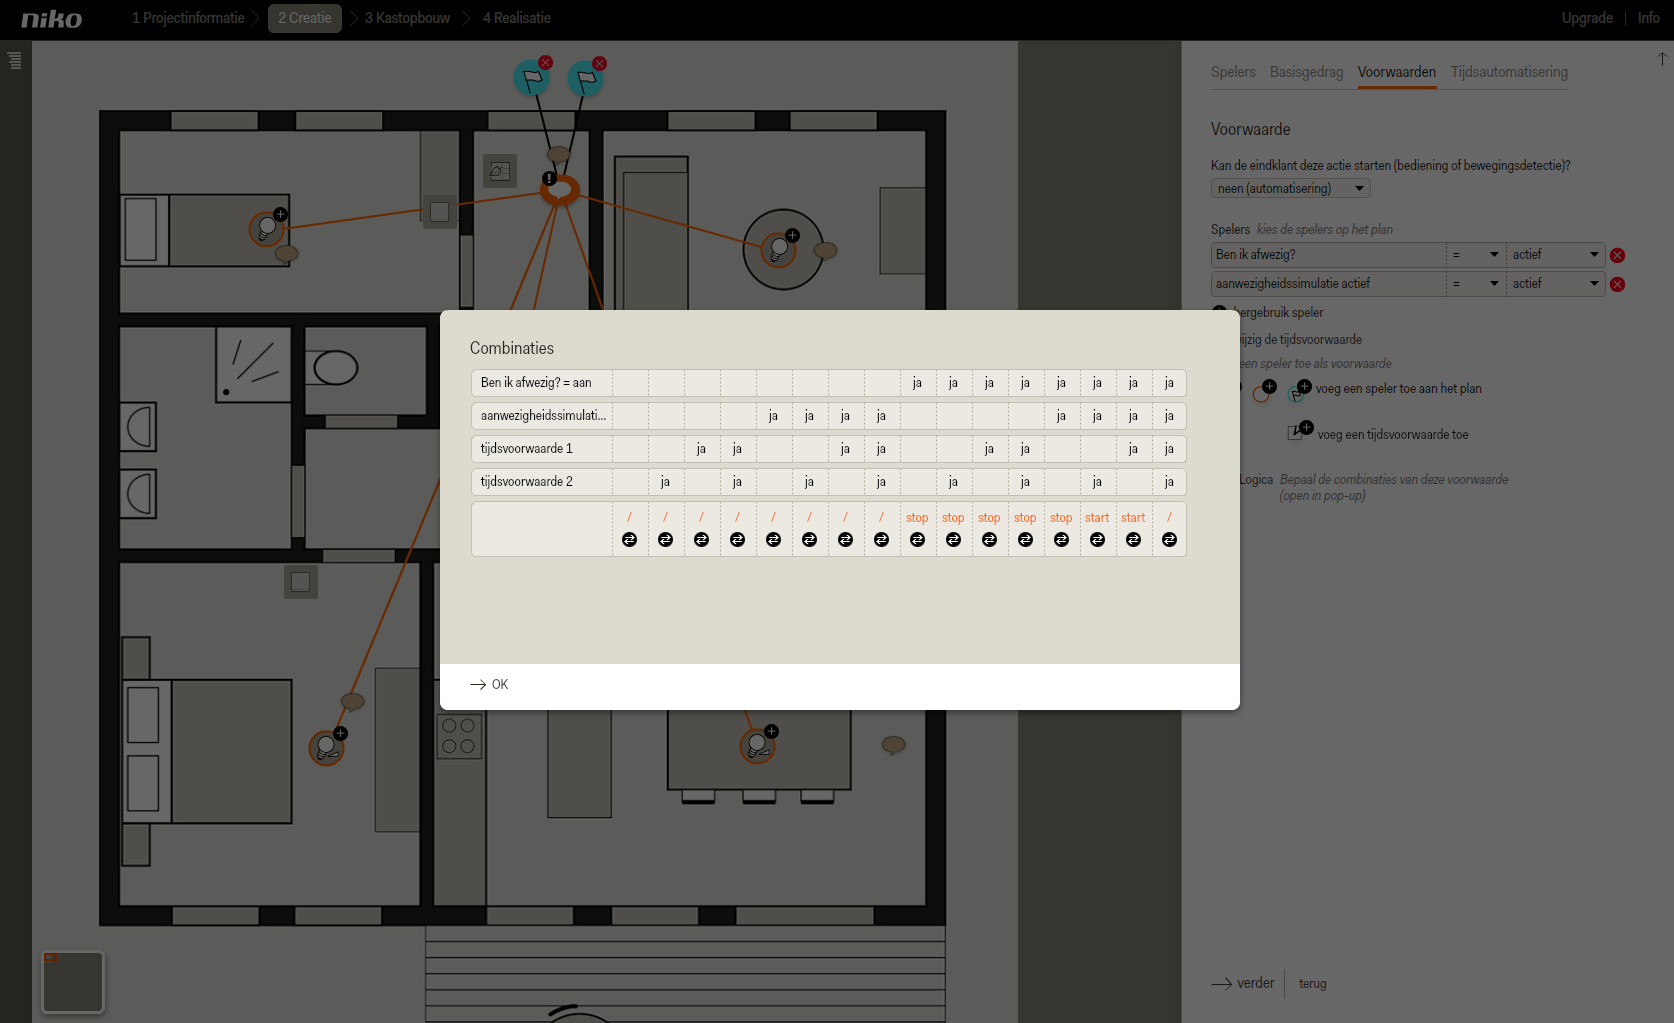Open the 'neen (automatisering)' dropdown

pyautogui.click(x=1290, y=188)
